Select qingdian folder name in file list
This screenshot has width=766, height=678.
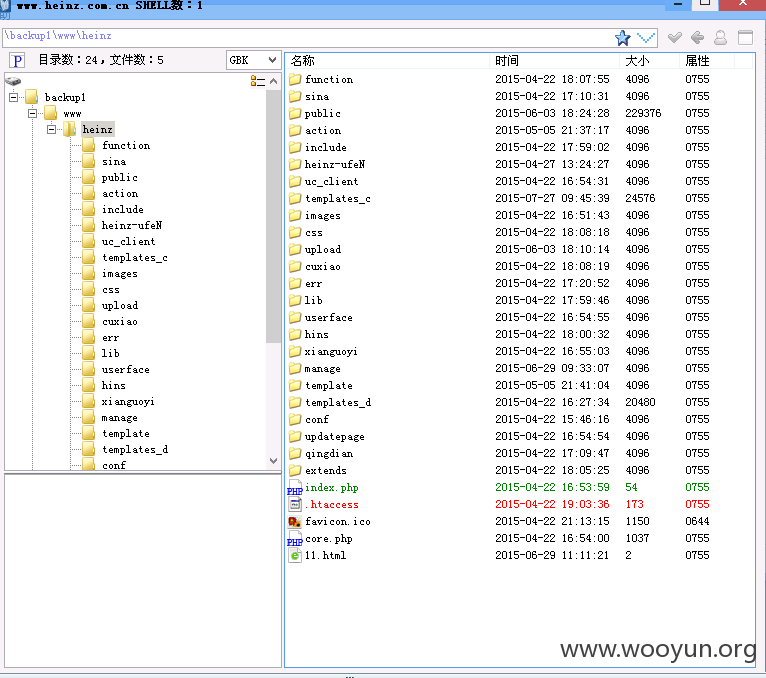(x=329, y=453)
